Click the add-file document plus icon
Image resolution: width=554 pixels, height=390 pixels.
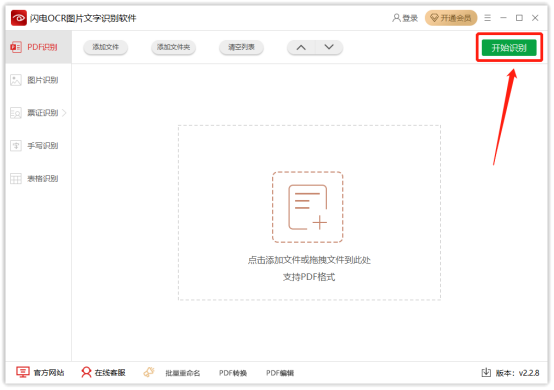[307, 207]
